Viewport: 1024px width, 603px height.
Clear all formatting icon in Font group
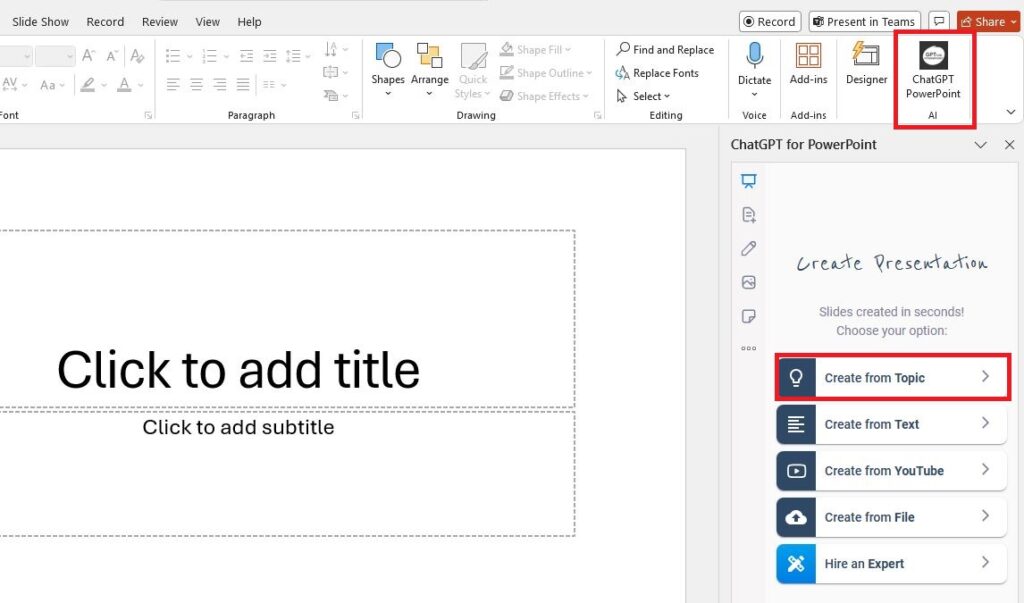tap(136, 56)
